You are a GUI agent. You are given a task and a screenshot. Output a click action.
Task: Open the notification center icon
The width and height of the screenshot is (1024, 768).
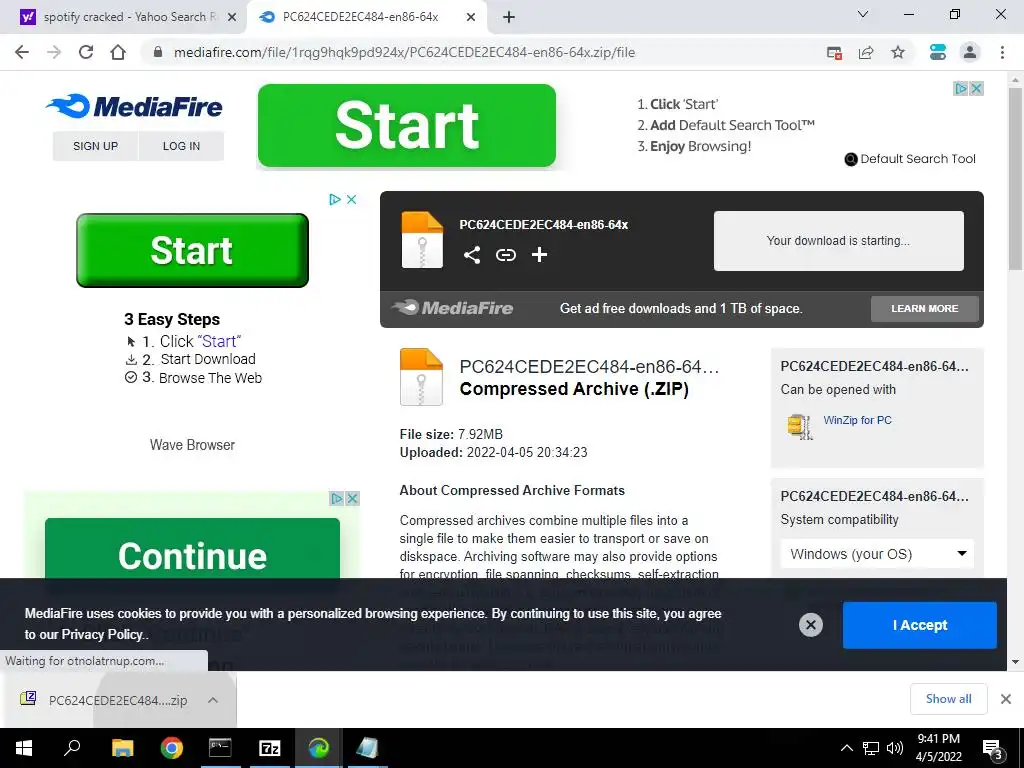[993, 749]
